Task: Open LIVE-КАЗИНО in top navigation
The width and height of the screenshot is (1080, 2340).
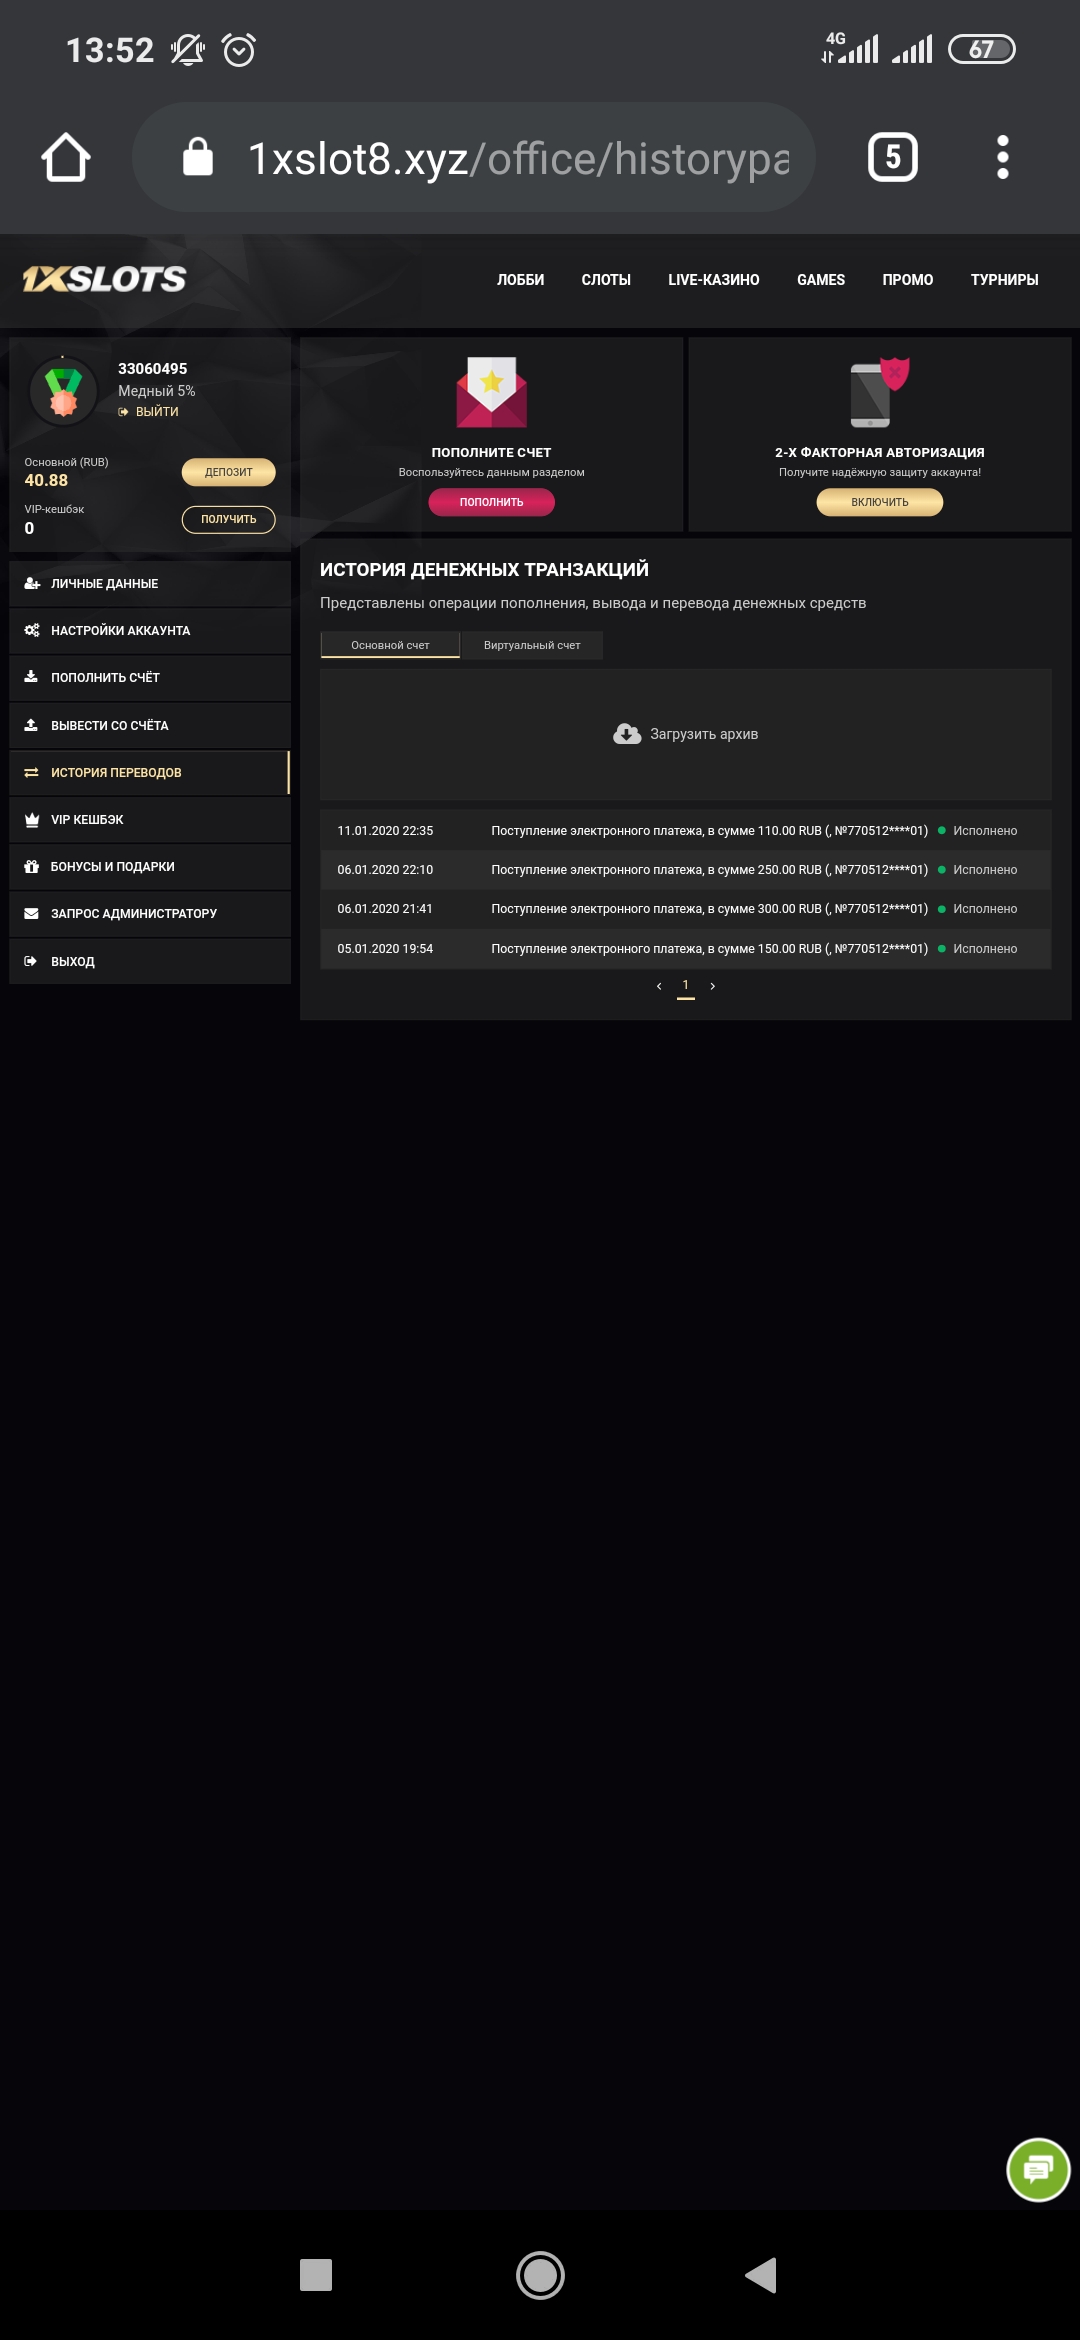Action: 713,280
